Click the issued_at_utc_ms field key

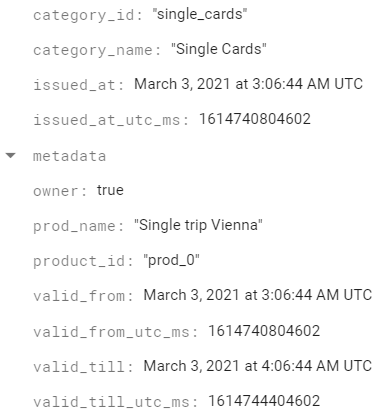pos(111,120)
